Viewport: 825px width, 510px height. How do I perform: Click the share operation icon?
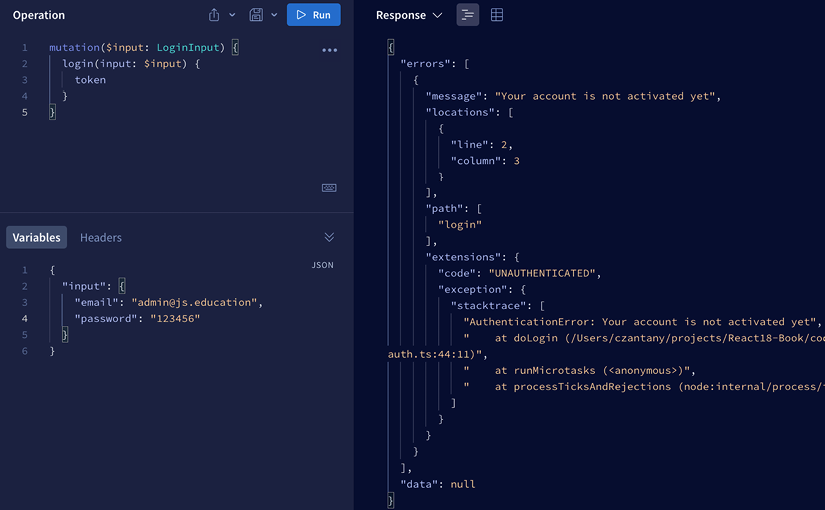tap(214, 15)
